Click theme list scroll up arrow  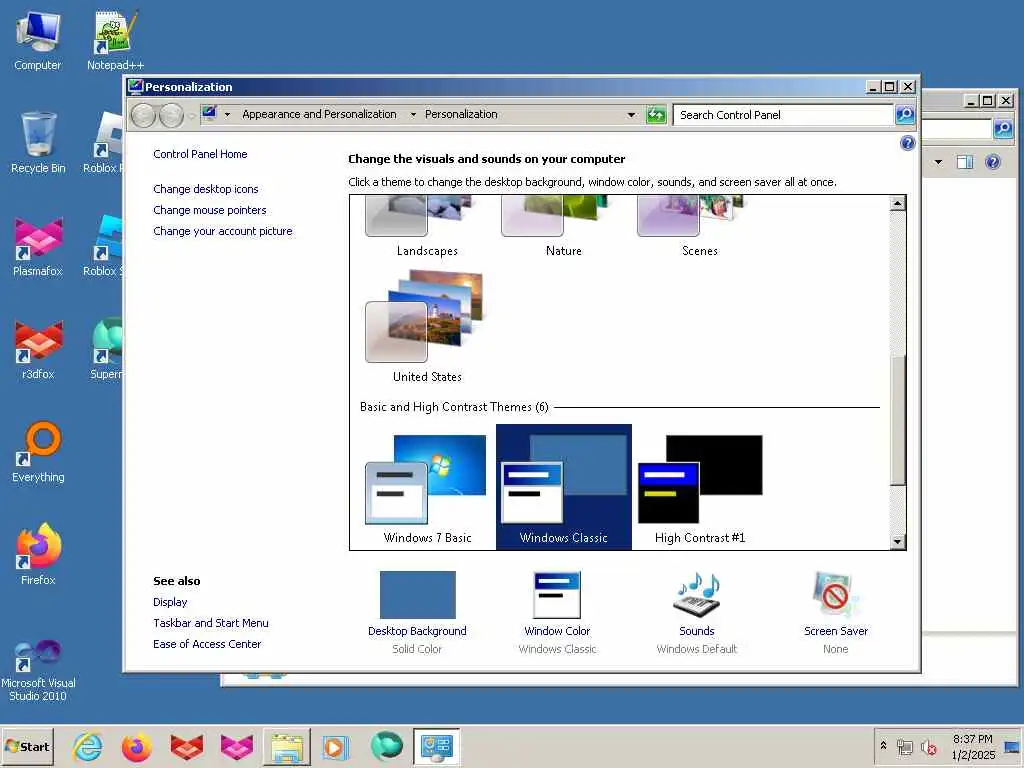tap(897, 203)
